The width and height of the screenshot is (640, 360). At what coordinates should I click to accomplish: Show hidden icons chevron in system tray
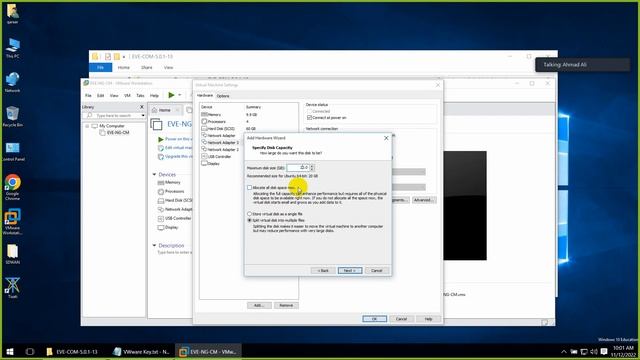(564, 351)
